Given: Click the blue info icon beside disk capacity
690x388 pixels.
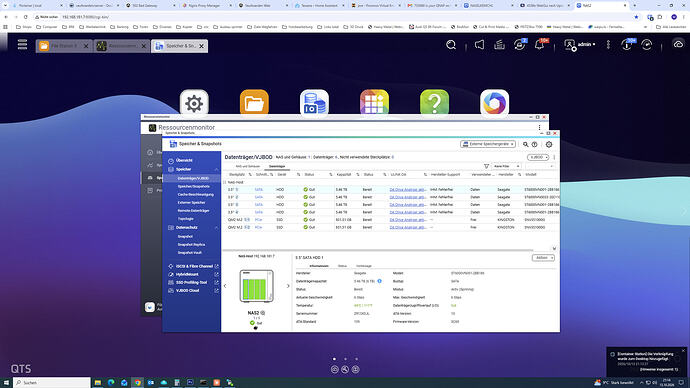Looking at the screenshot, I should (x=379, y=281).
